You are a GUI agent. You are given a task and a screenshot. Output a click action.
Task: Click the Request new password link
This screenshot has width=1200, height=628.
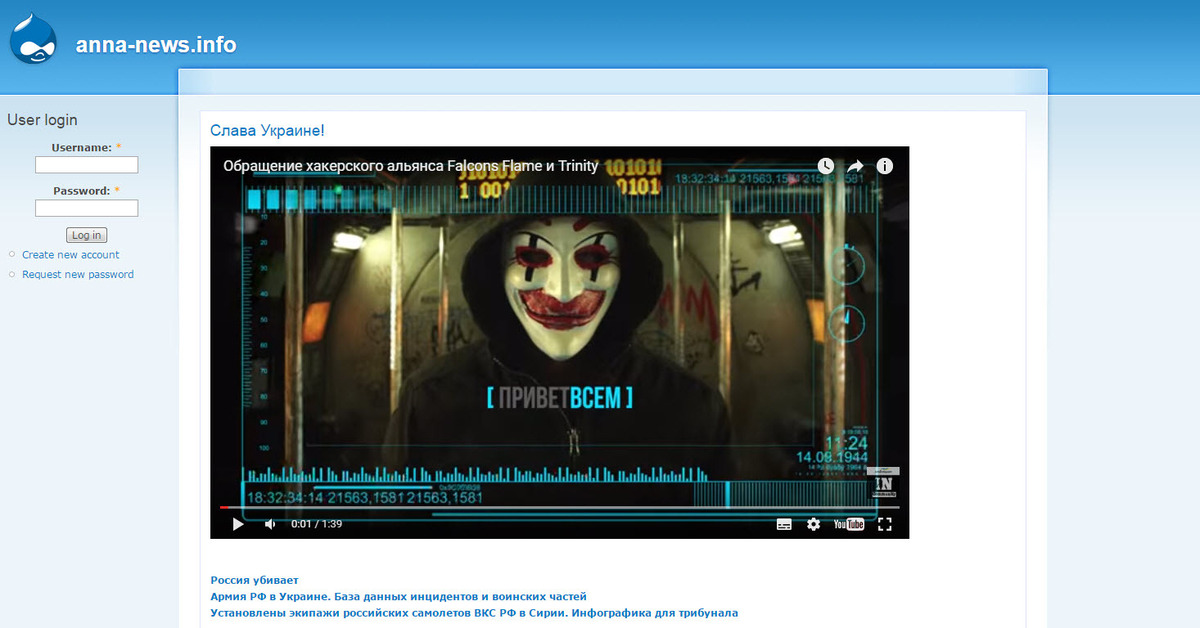[77, 275]
